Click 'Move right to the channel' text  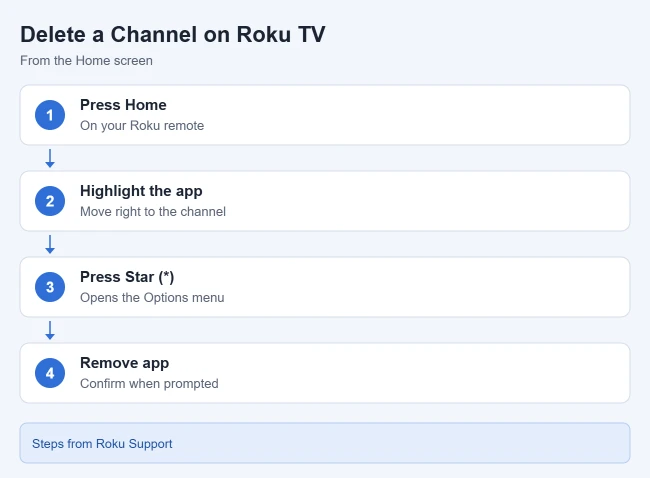tap(153, 212)
